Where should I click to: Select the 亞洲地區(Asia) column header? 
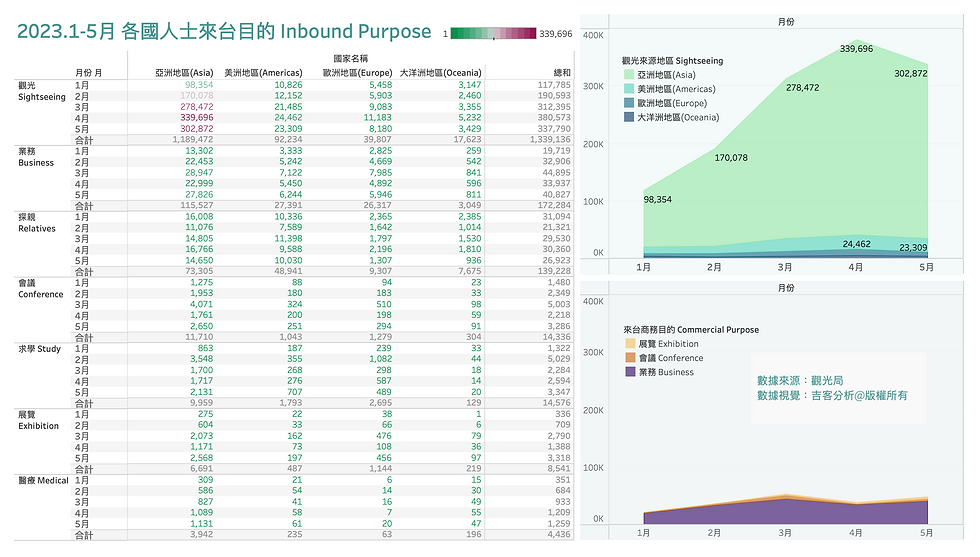(x=184, y=73)
